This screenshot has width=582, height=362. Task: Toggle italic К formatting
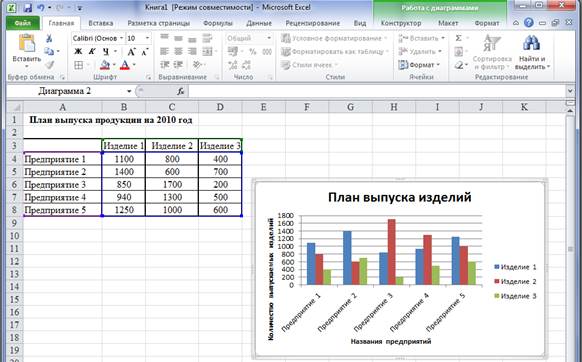click(92, 52)
